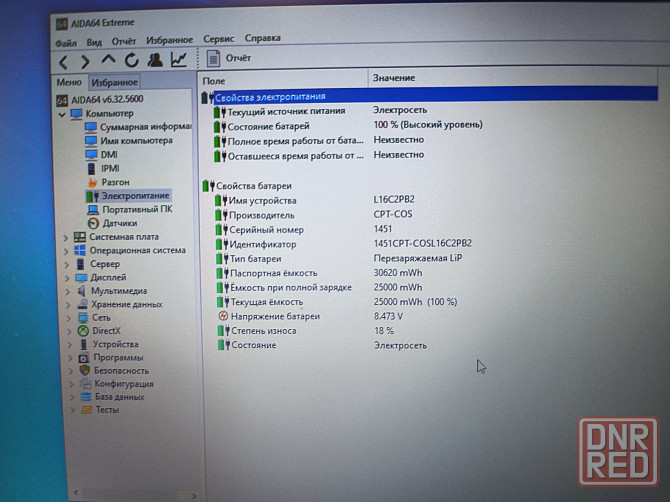Switch to the Меню tab
This screenshot has height=502, width=670.
pyautogui.click(x=69, y=82)
